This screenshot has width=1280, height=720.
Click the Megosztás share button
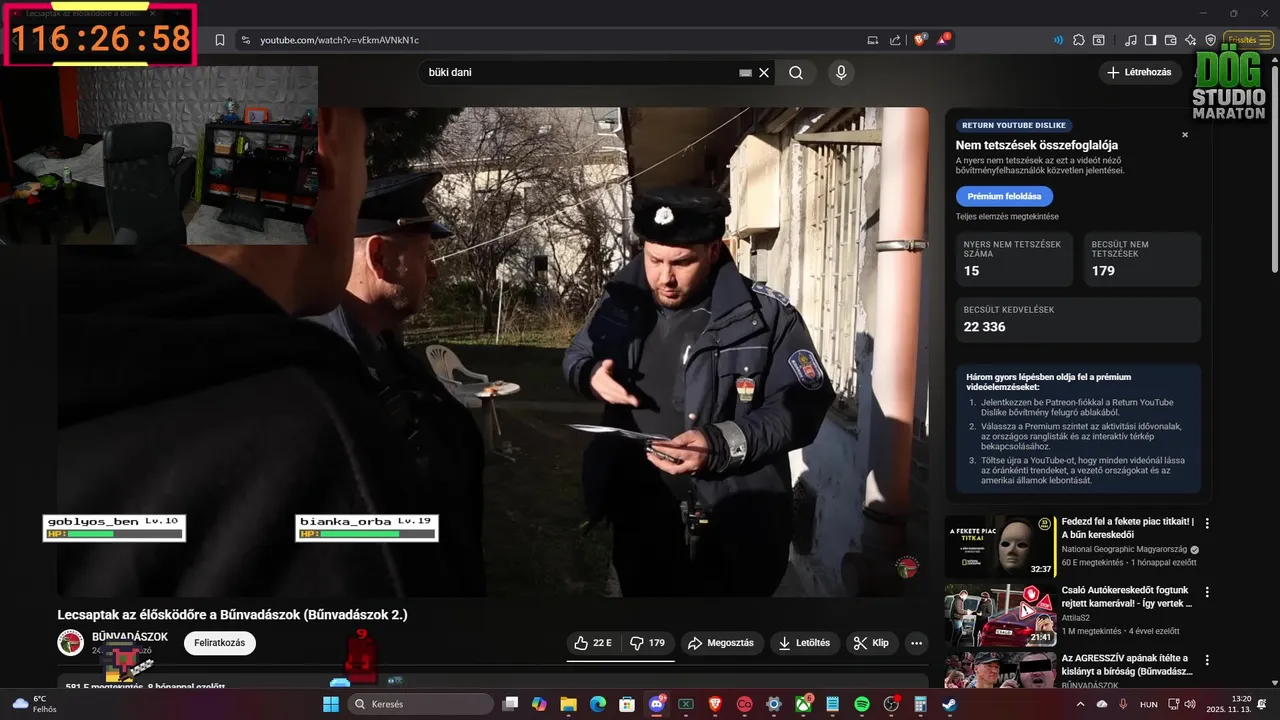click(723, 643)
